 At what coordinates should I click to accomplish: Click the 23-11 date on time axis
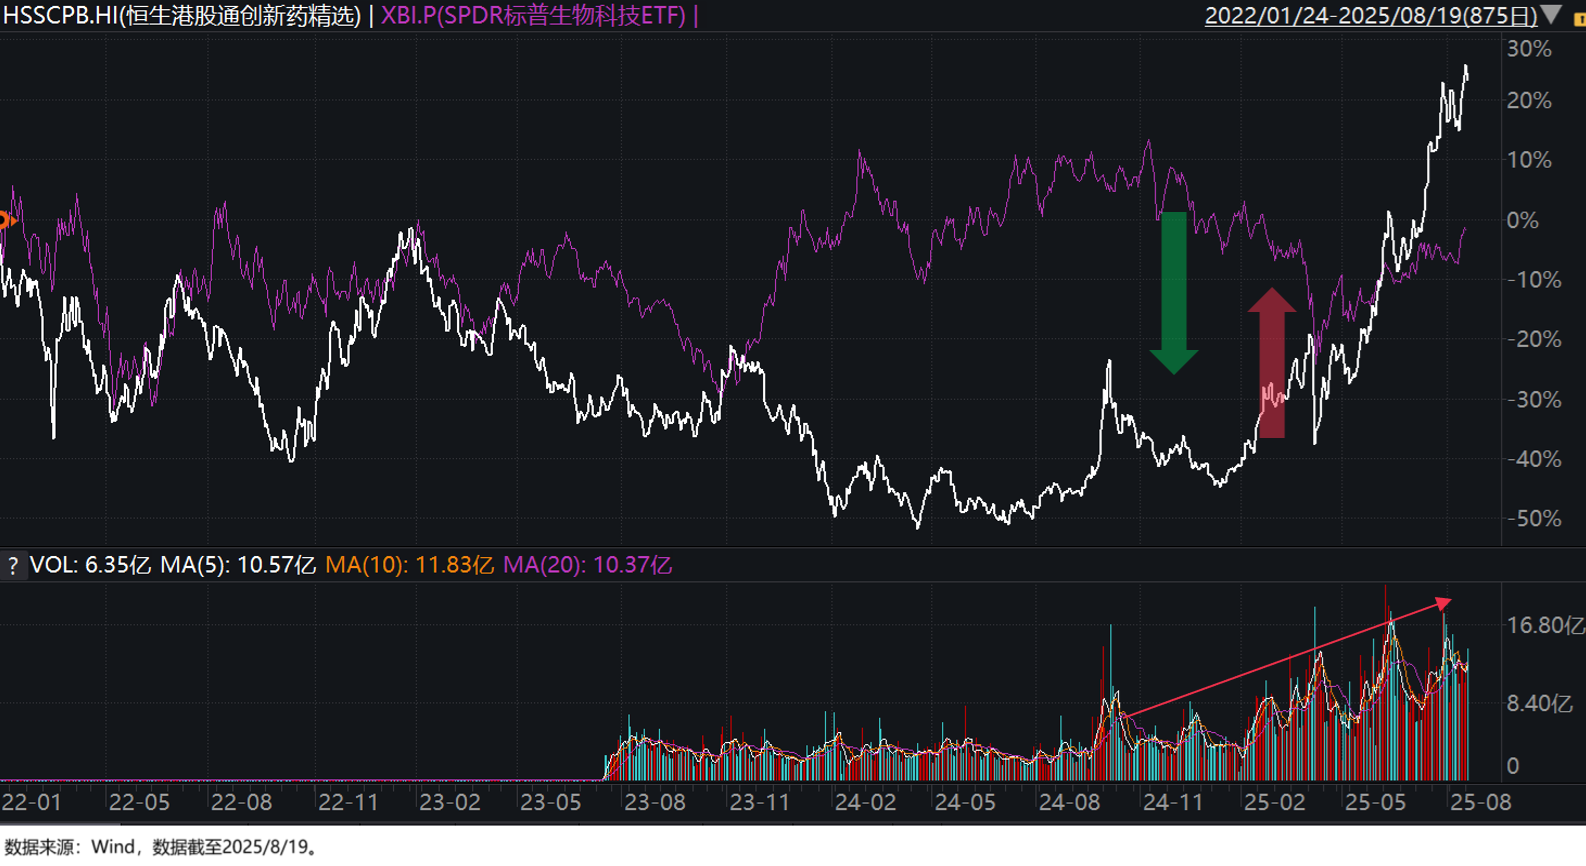[x=760, y=803]
